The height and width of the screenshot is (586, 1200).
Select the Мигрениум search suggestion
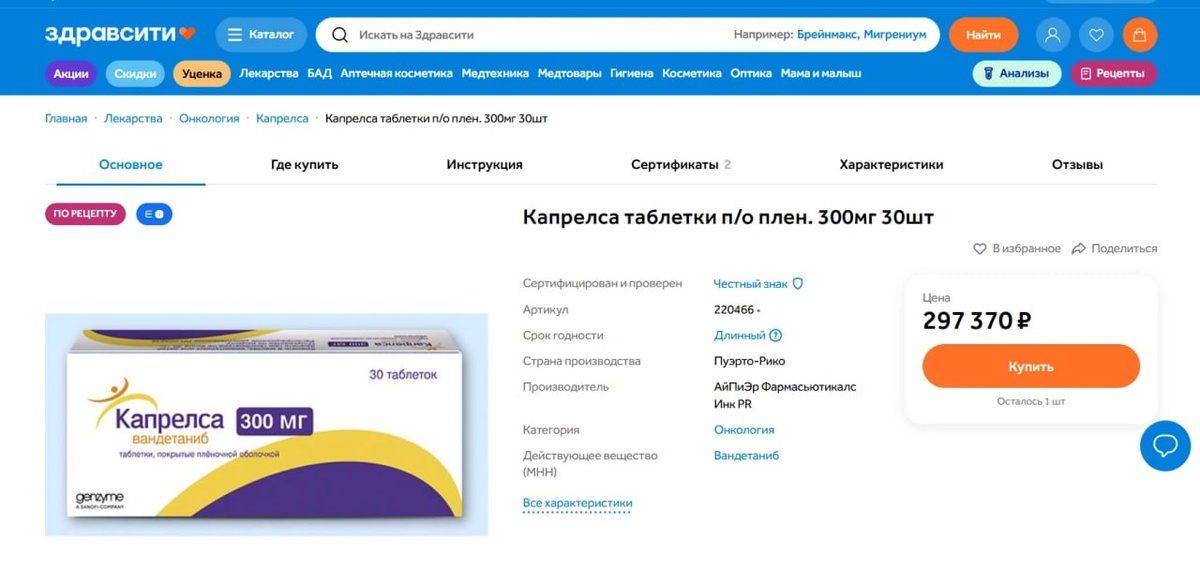[x=895, y=35]
